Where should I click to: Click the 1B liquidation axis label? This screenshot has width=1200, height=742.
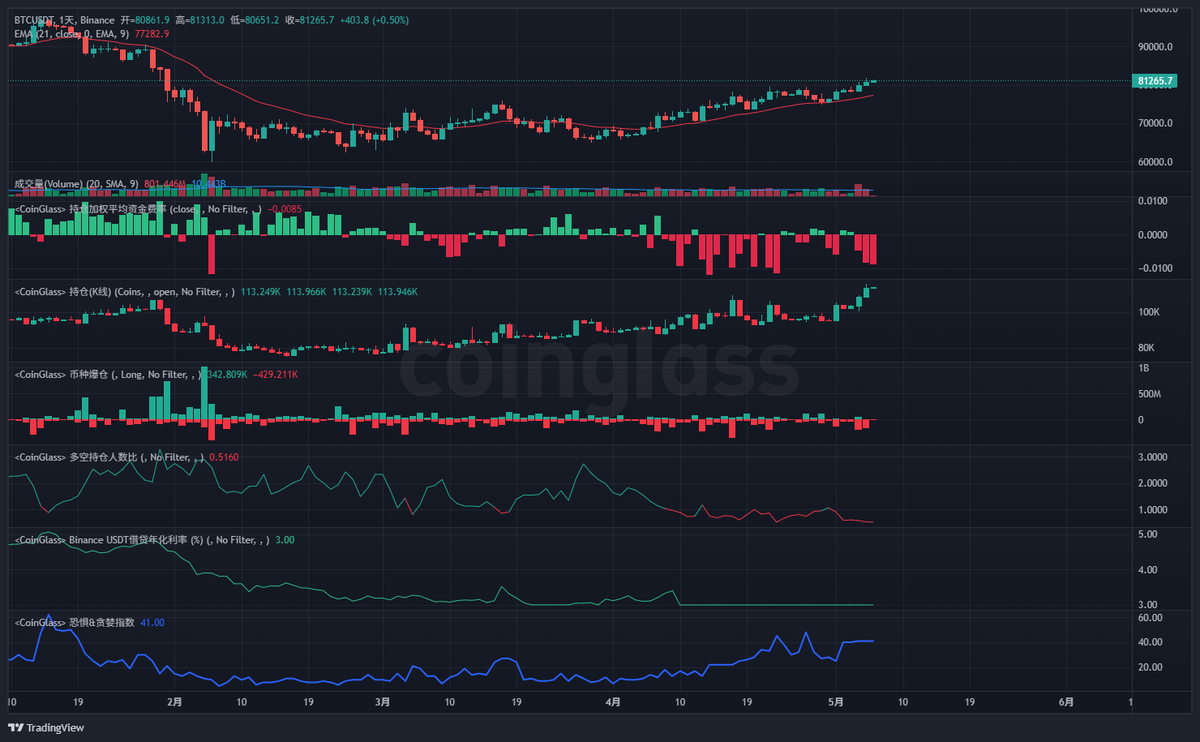(1145, 368)
